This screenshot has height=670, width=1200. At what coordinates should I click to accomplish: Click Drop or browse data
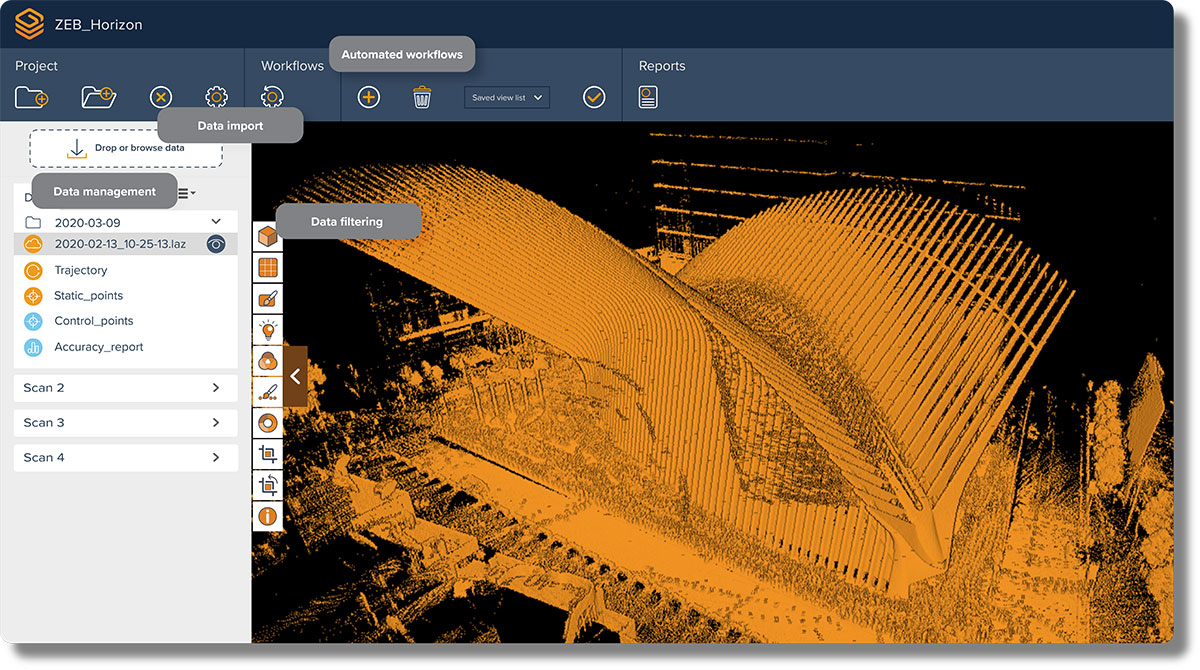pos(126,147)
